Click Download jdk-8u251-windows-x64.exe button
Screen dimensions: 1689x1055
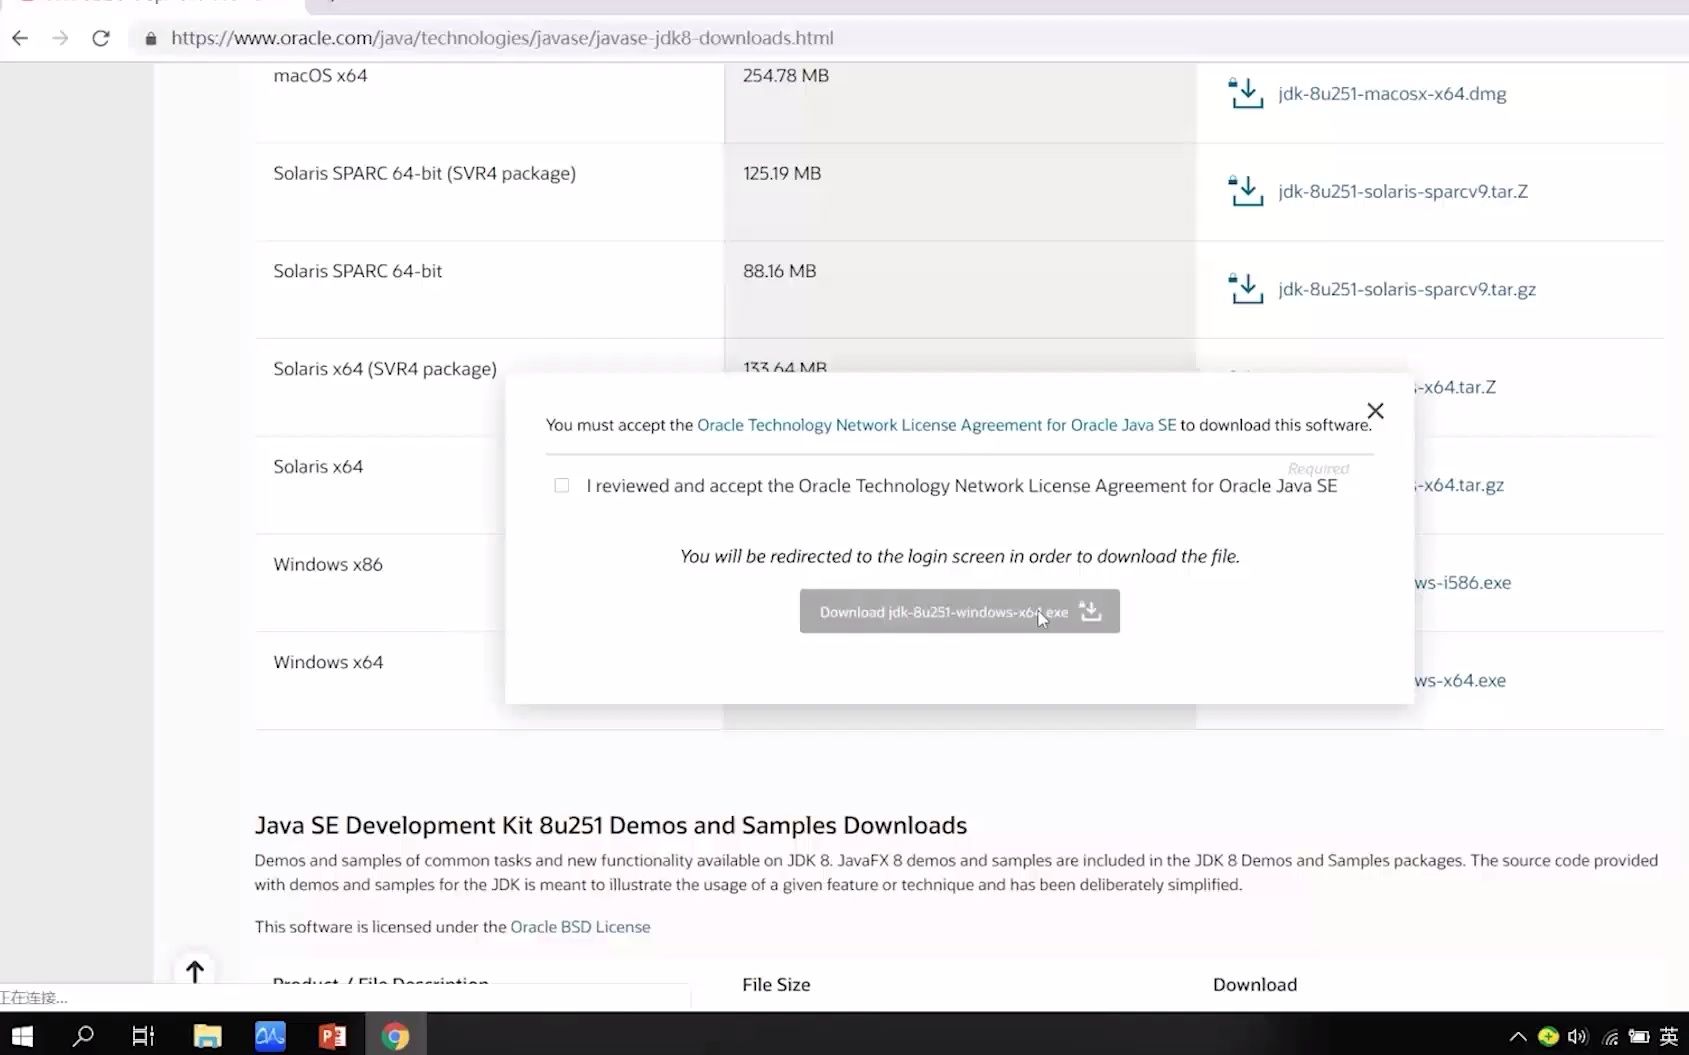pyautogui.click(x=959, y=611)
